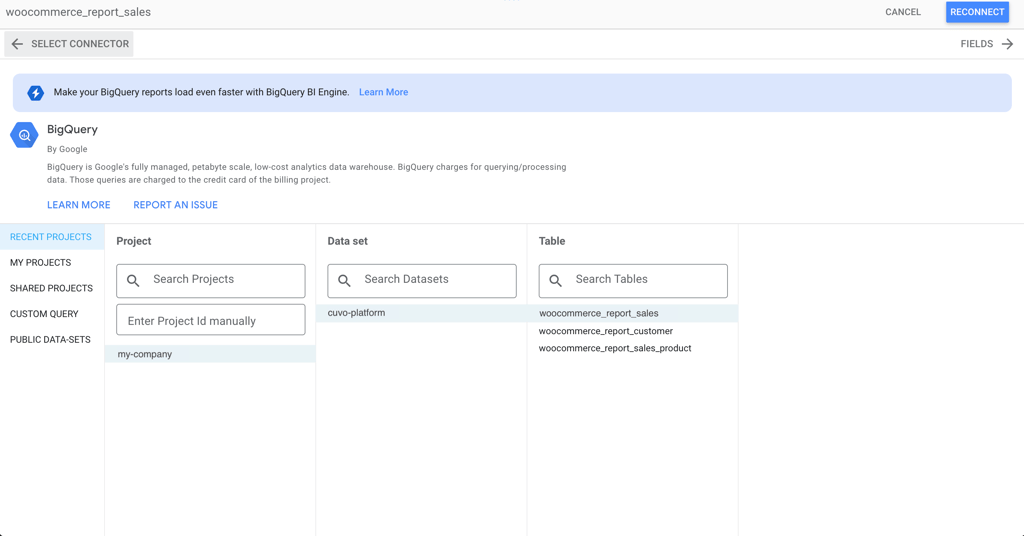The width and height of the screenshot is (1024, 536).
Task: Click the BI Engine lightning bolt icon
Action: pos(35,93)
